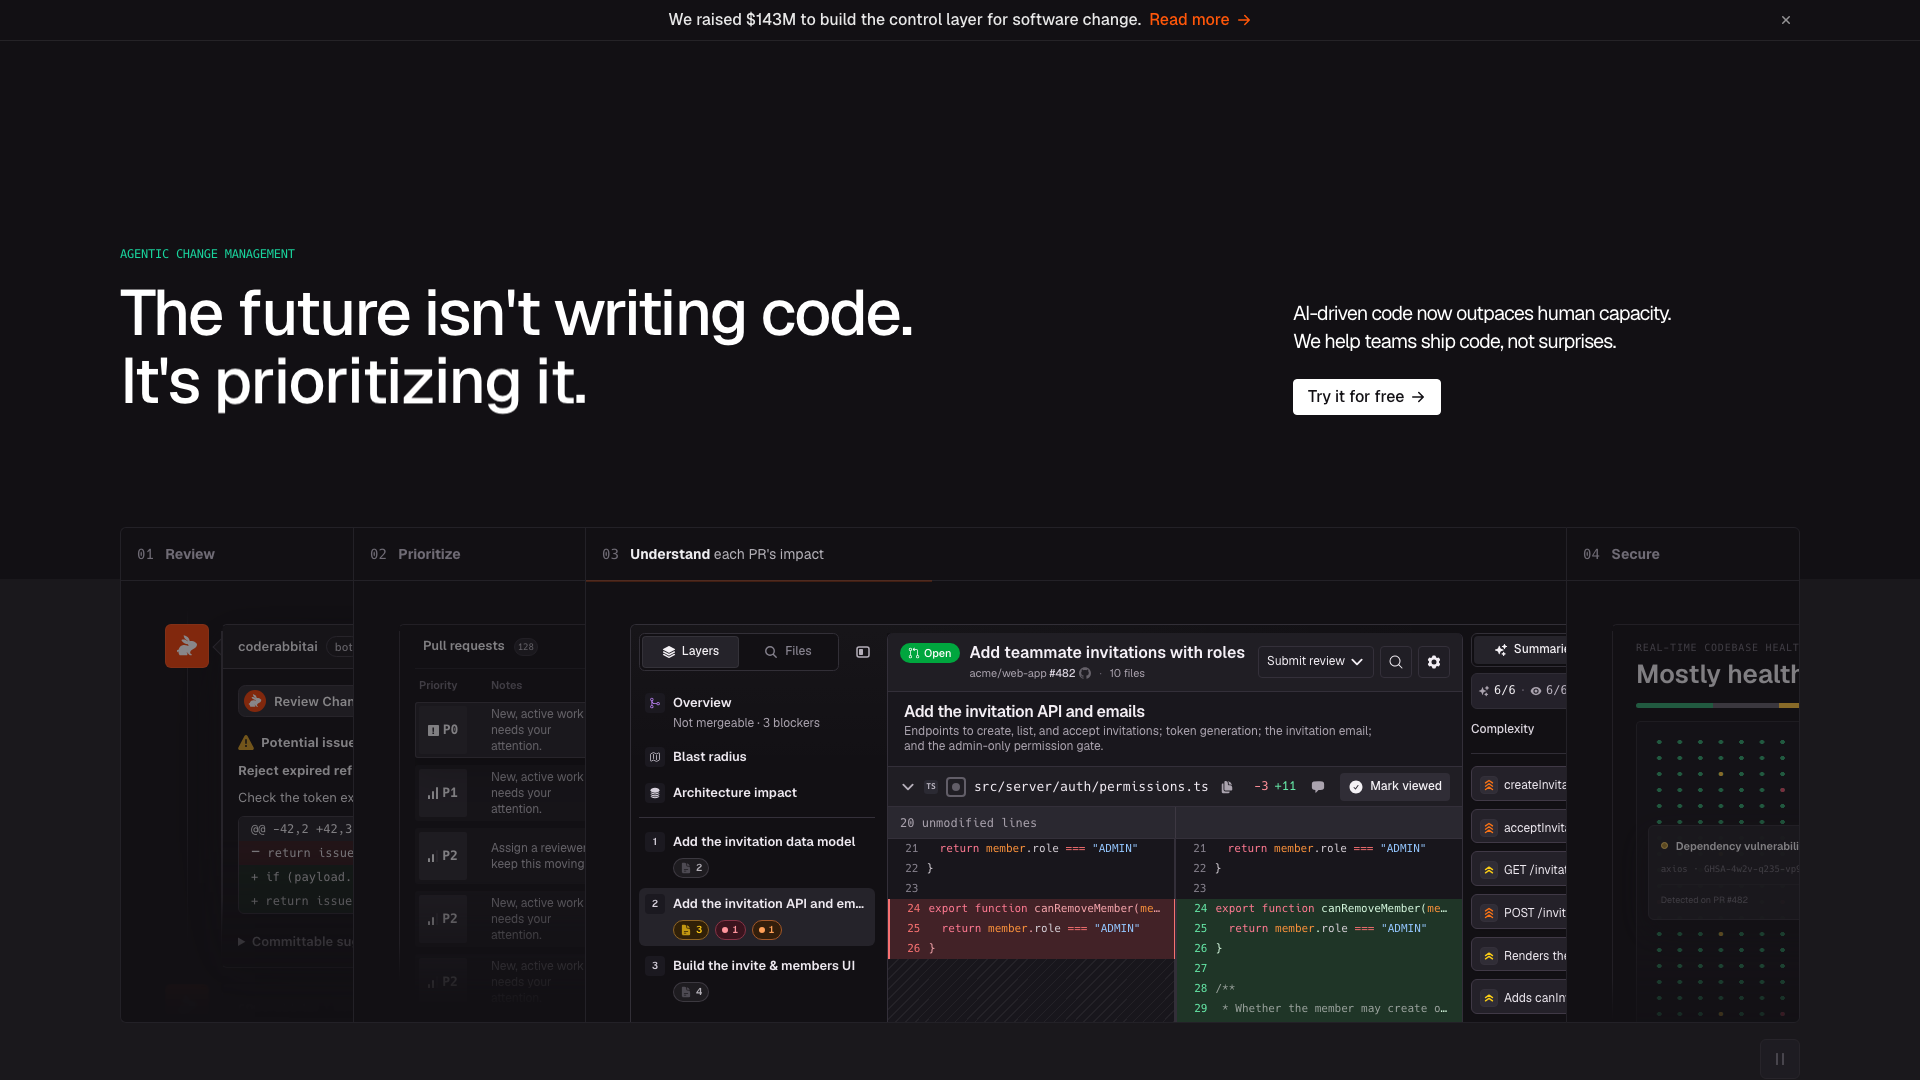Click the 4 files badge on layer 3
Screen dimensions: 1920x1080
point(691,992)
